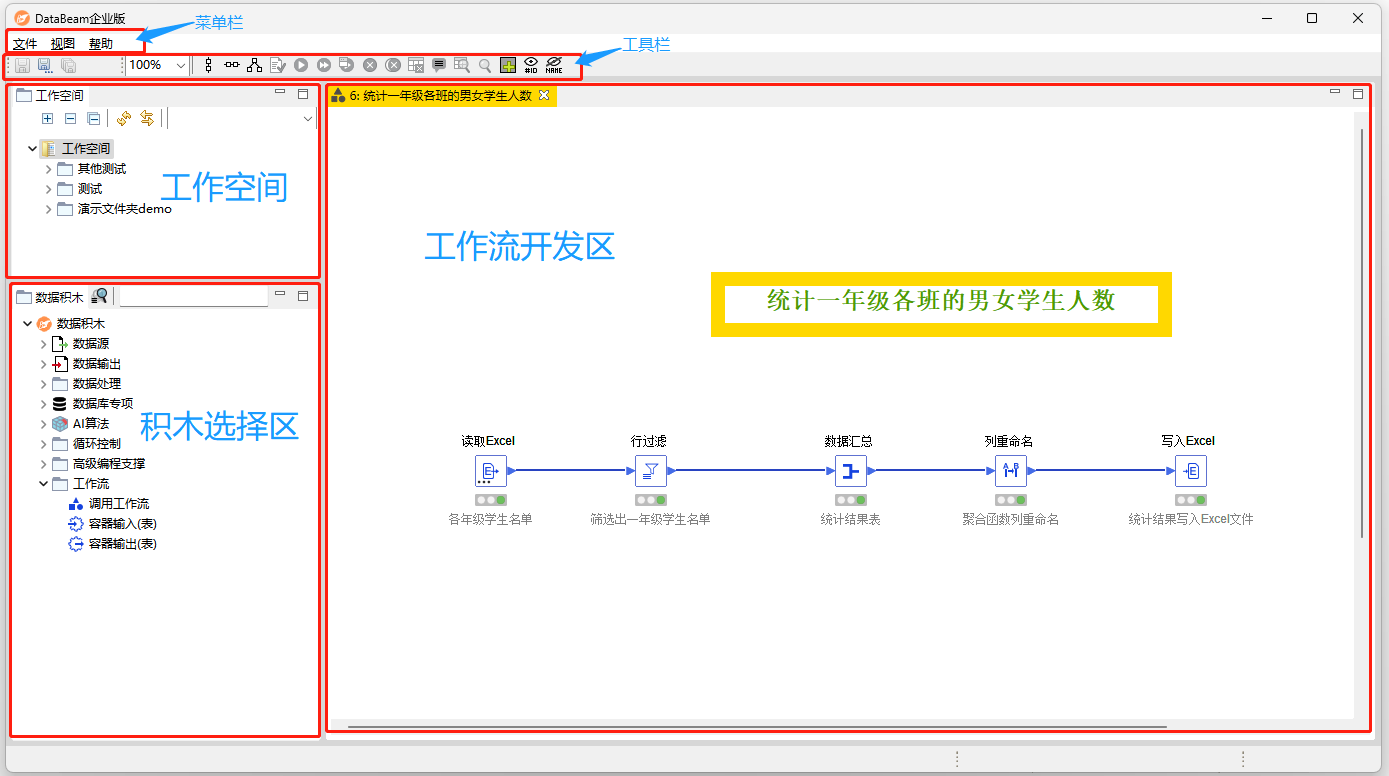This screenshot has height=776, width=1389.
Task: Select the 列重命名 node icon
Action: 1010,471
